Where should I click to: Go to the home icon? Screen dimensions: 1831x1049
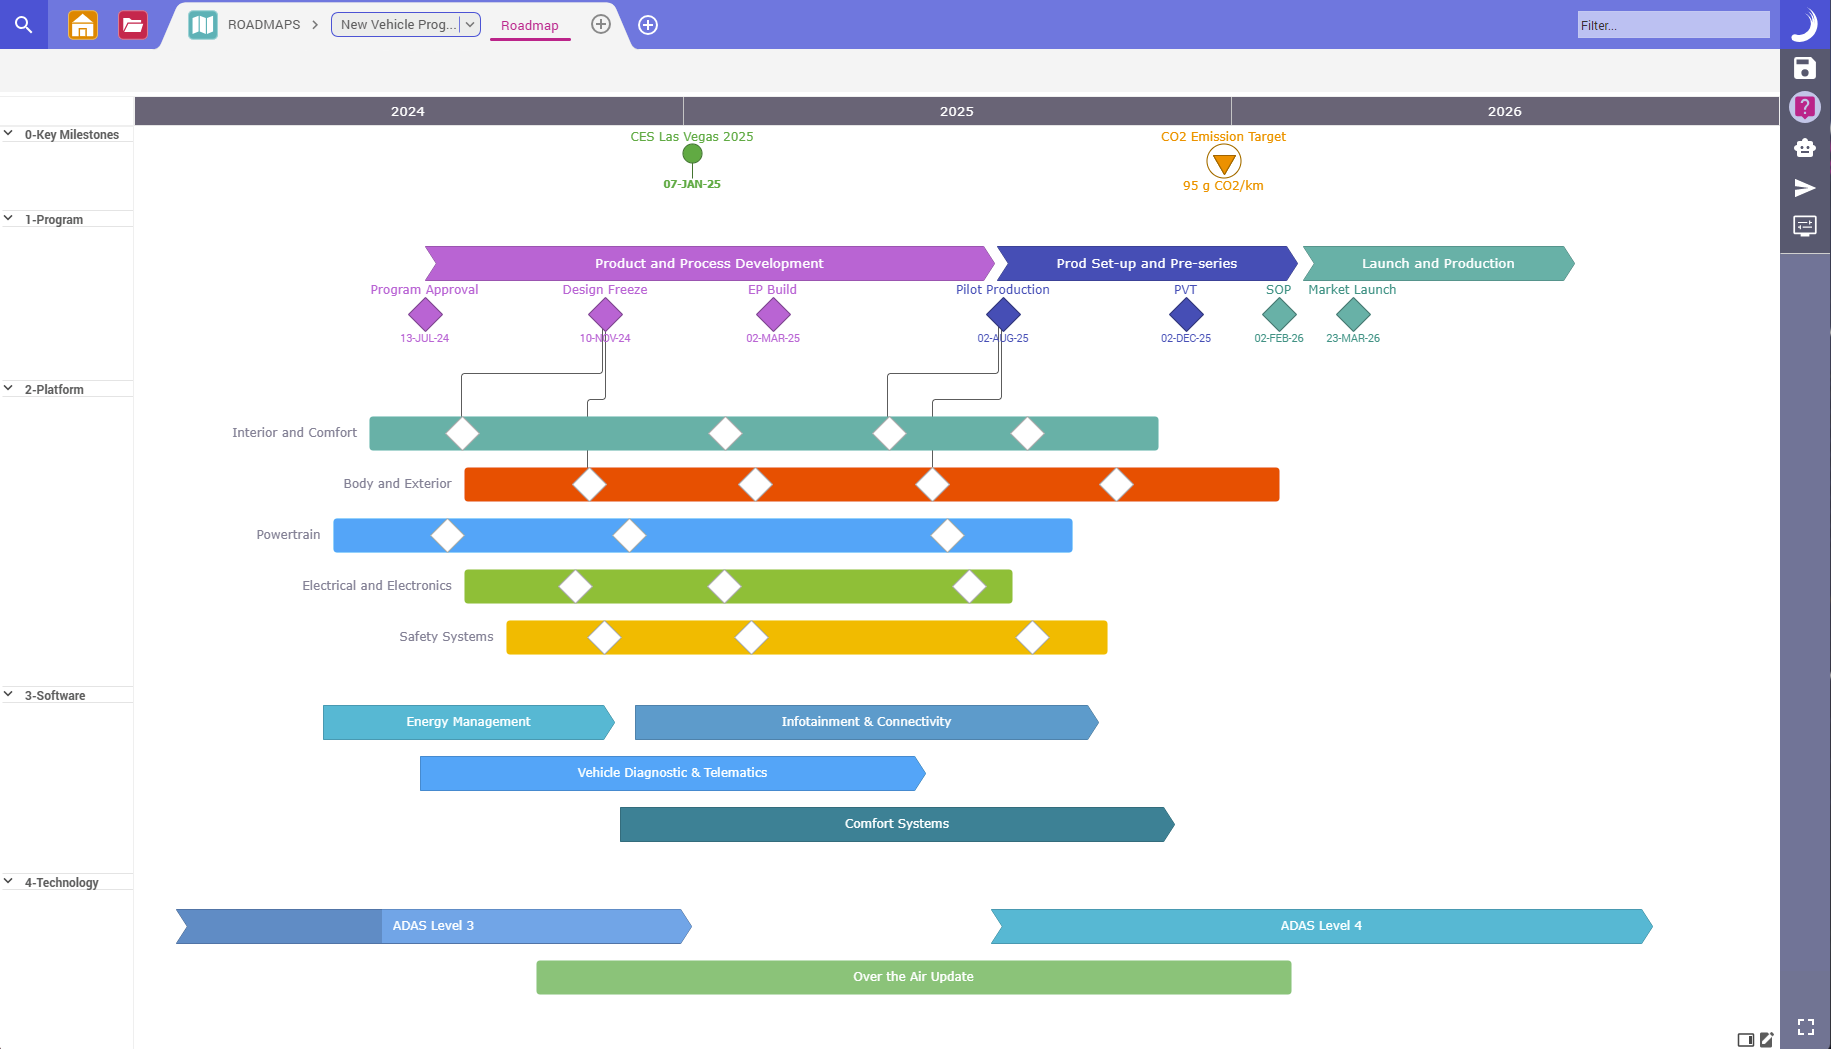(x=83, y=25)
